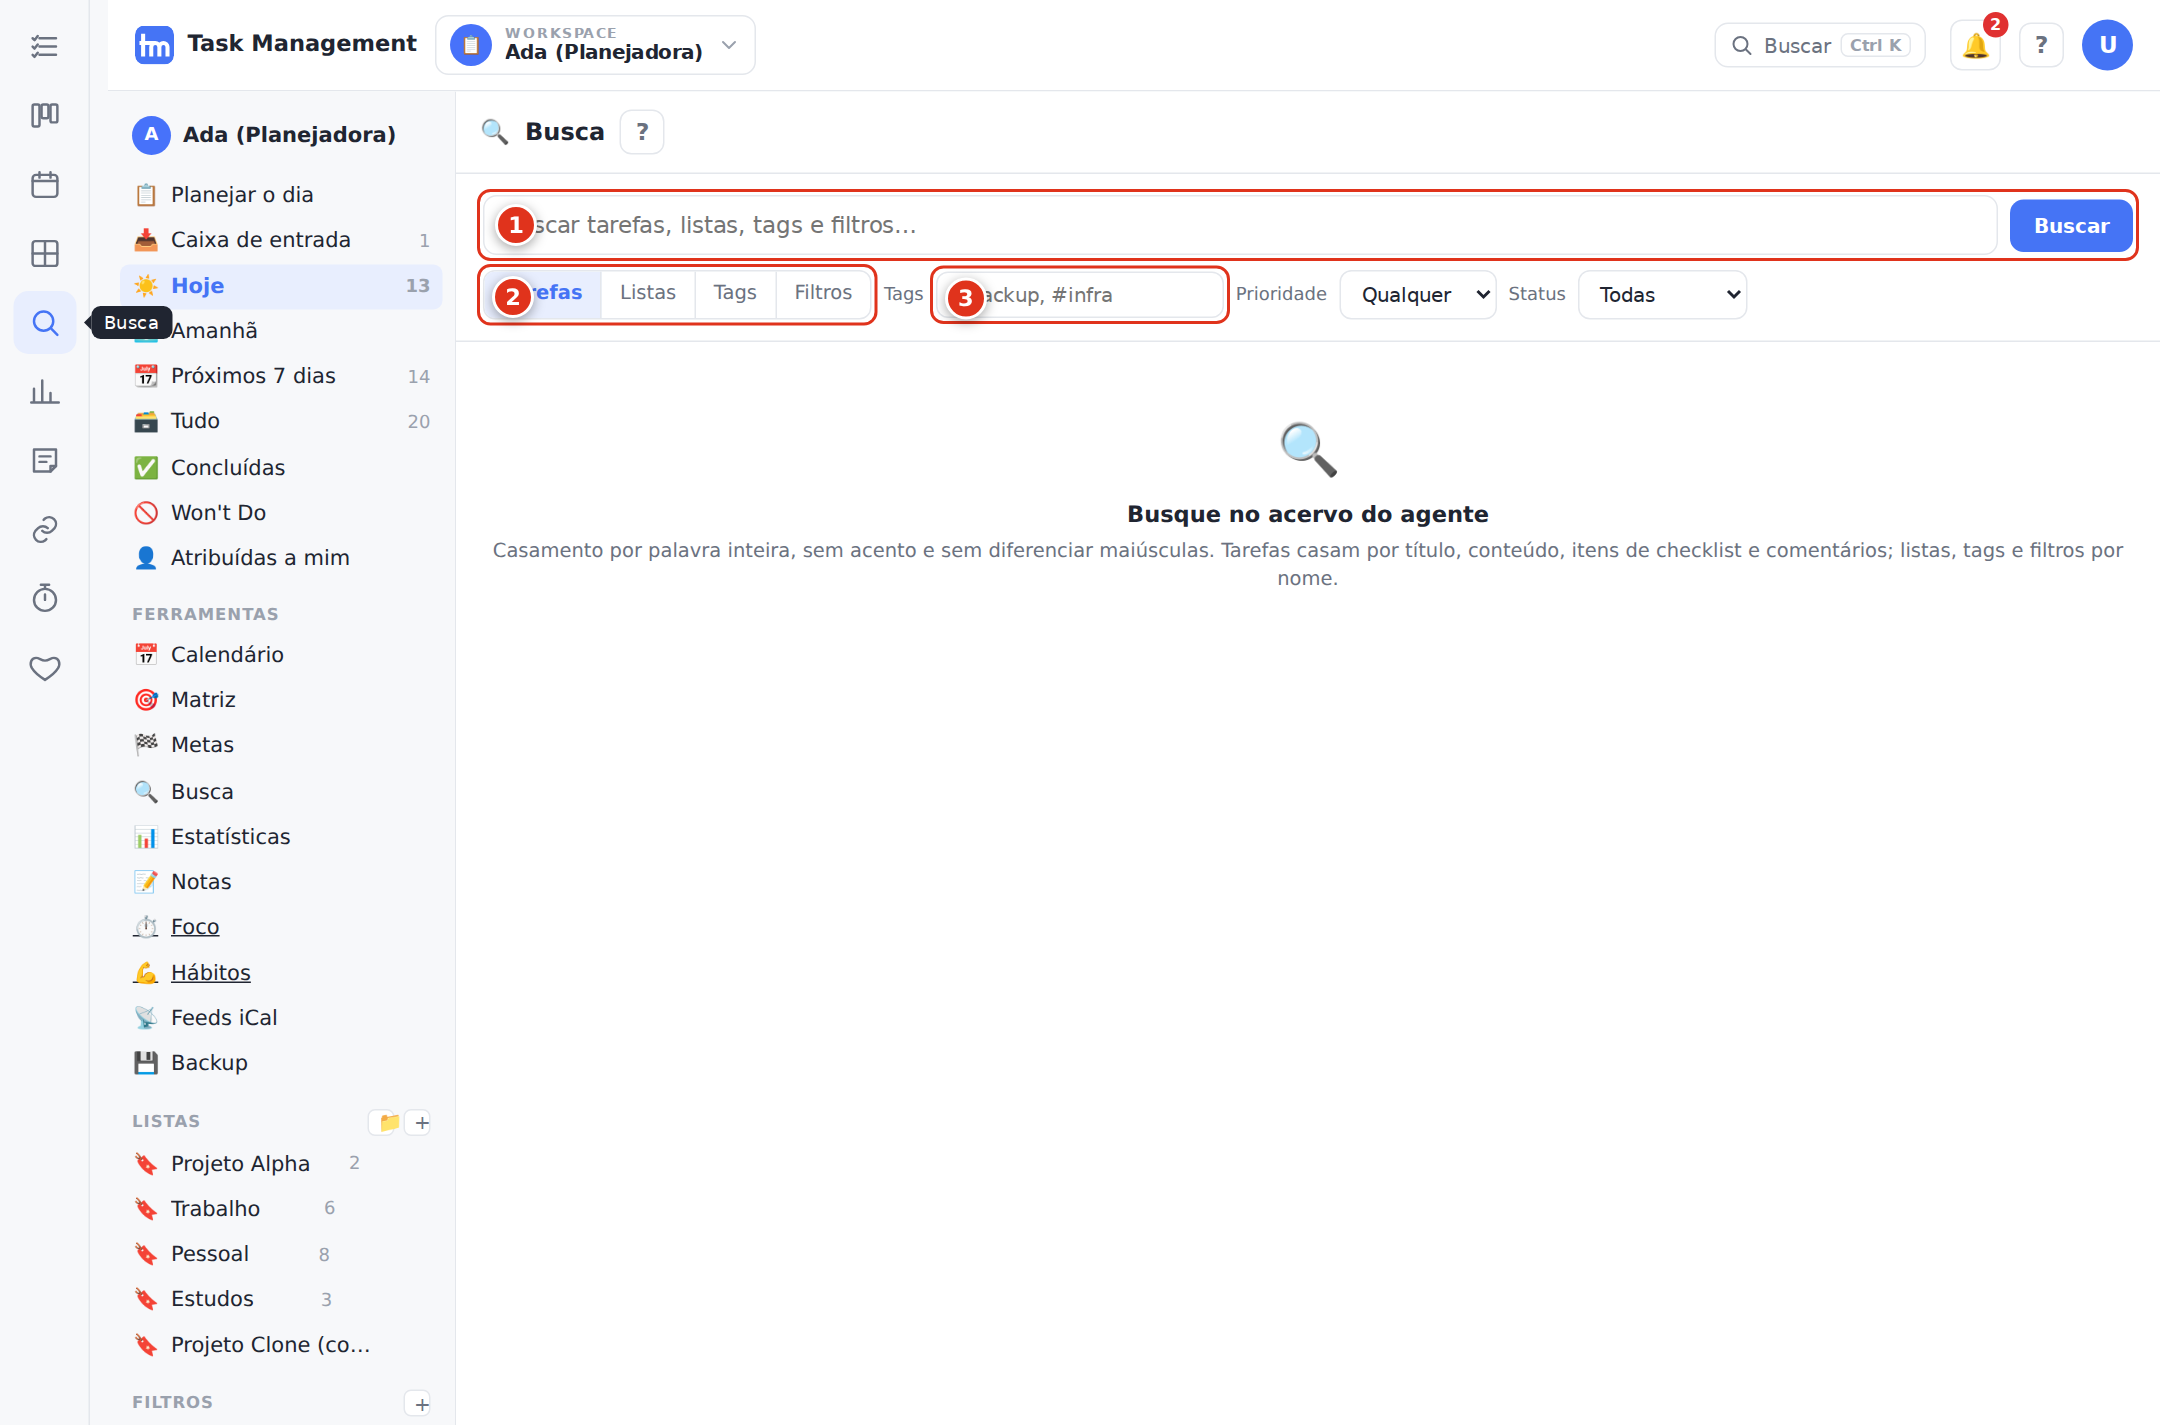This screenshot has height=1425, width=2160.
Task: Open the notes icon in left rail
Action: (x=45, y=460)
